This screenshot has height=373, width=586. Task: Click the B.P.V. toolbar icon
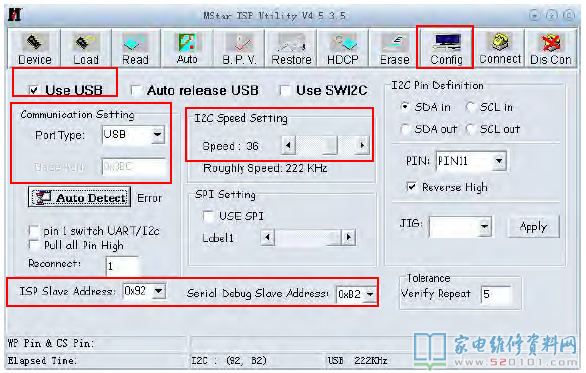239,49
